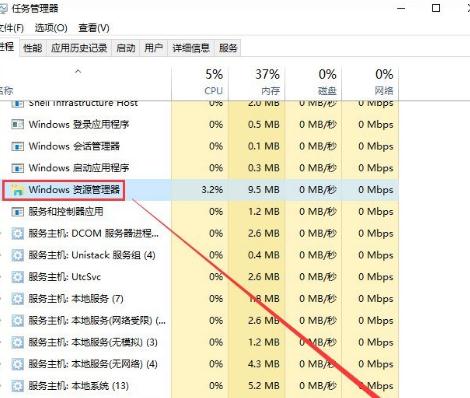Click 0 MB/秒 disk in Windows 登录应用程序 row
This screenshot has width=470, height=398.
318,124
